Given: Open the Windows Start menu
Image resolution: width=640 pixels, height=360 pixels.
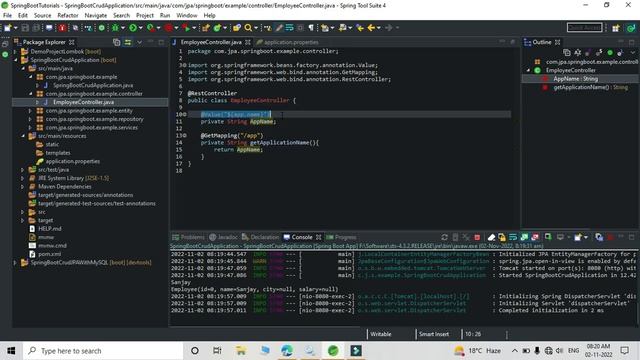Looking at the screenshot, I should (11, 351).
